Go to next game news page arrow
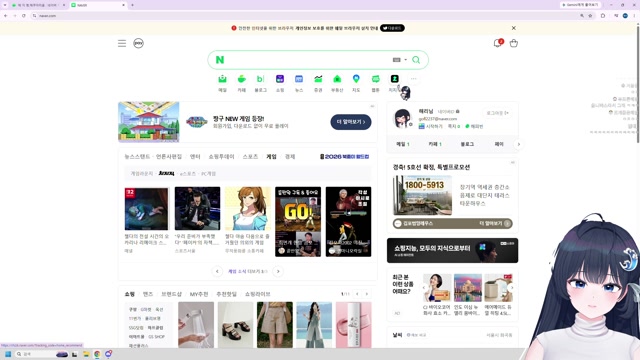This screenshot has width=640, height=360. [278, 271]
